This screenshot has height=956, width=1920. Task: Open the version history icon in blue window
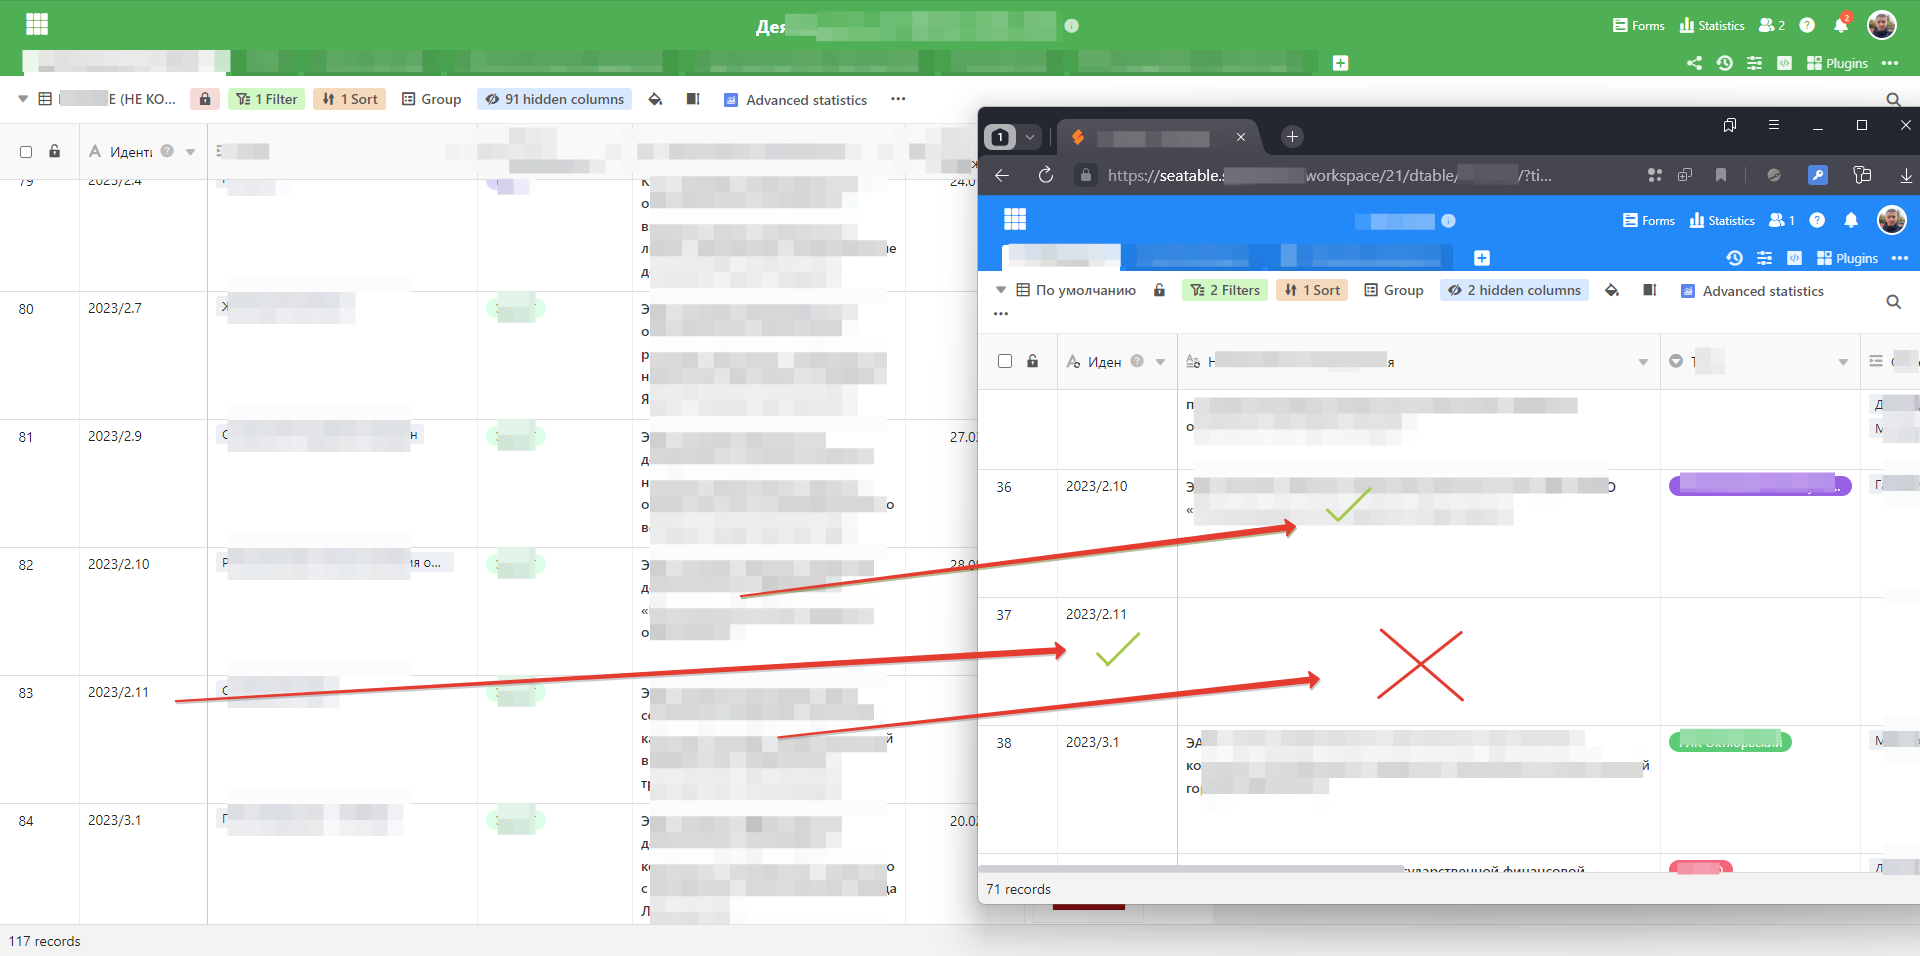[1735, 258]
